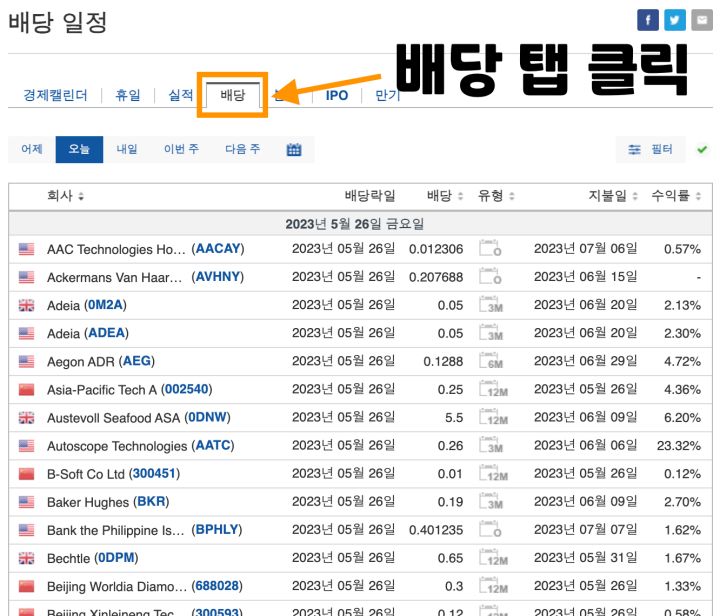Click 12M type icon in B-Soft Co row
Viewport: 720px width, 616px height.
tap(493, 473)
